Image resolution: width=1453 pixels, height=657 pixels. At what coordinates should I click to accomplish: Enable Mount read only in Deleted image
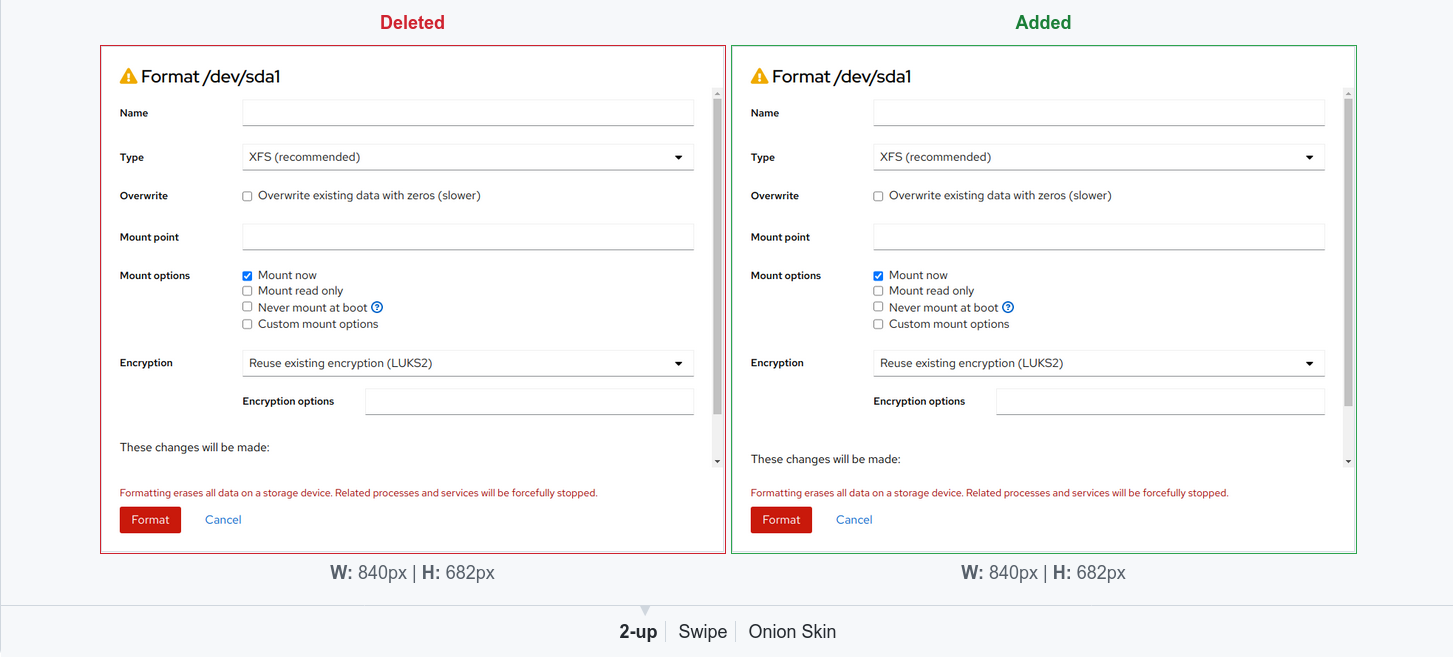(x=247, y=291)
